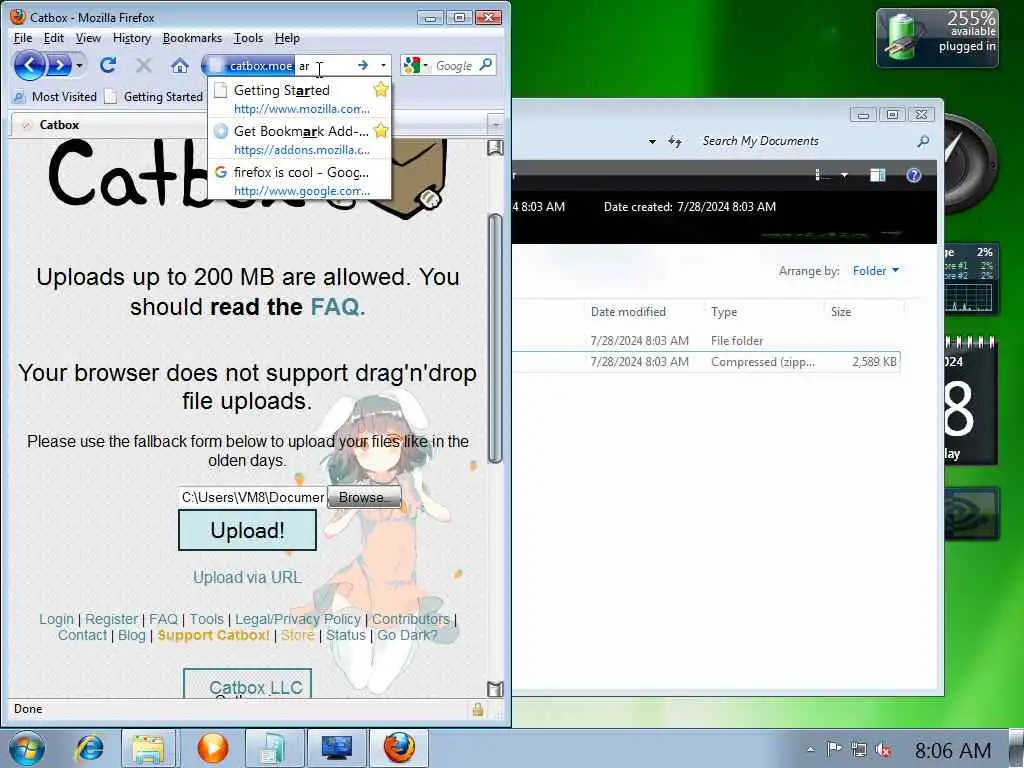Open the Tools menu
Viewport: 1024px width, 768px height.
pyautogui.click(x=248, y=38)
